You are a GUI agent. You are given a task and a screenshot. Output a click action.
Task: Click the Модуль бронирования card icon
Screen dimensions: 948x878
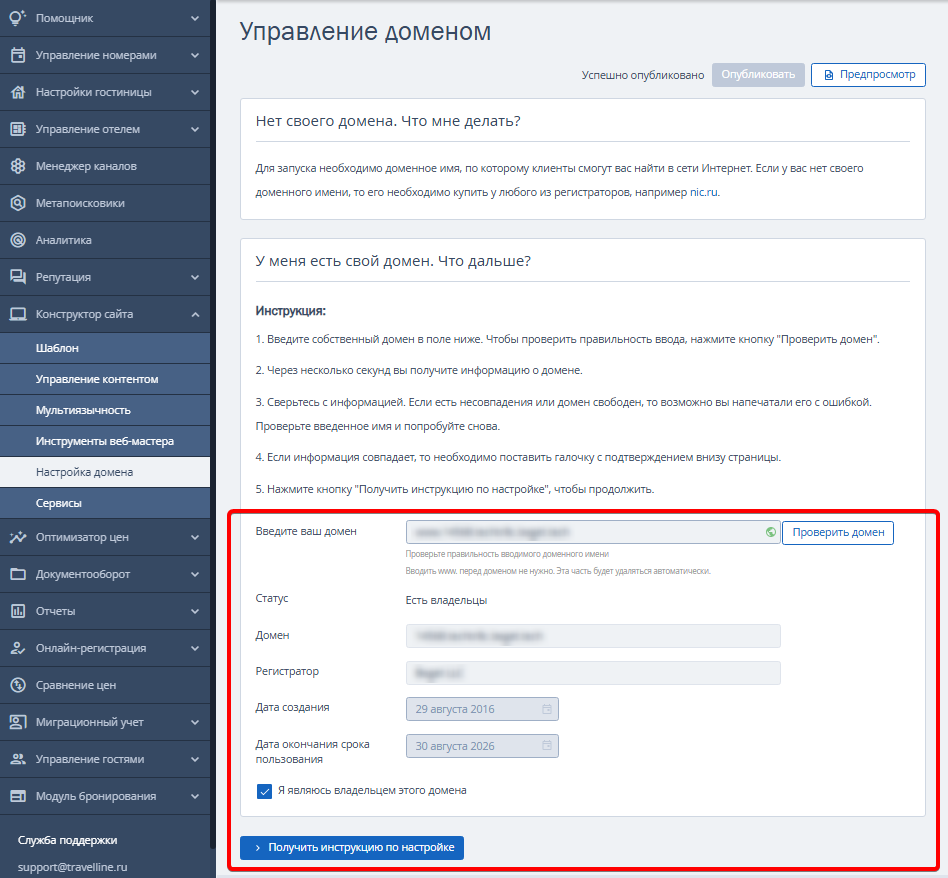coord(18,796)
